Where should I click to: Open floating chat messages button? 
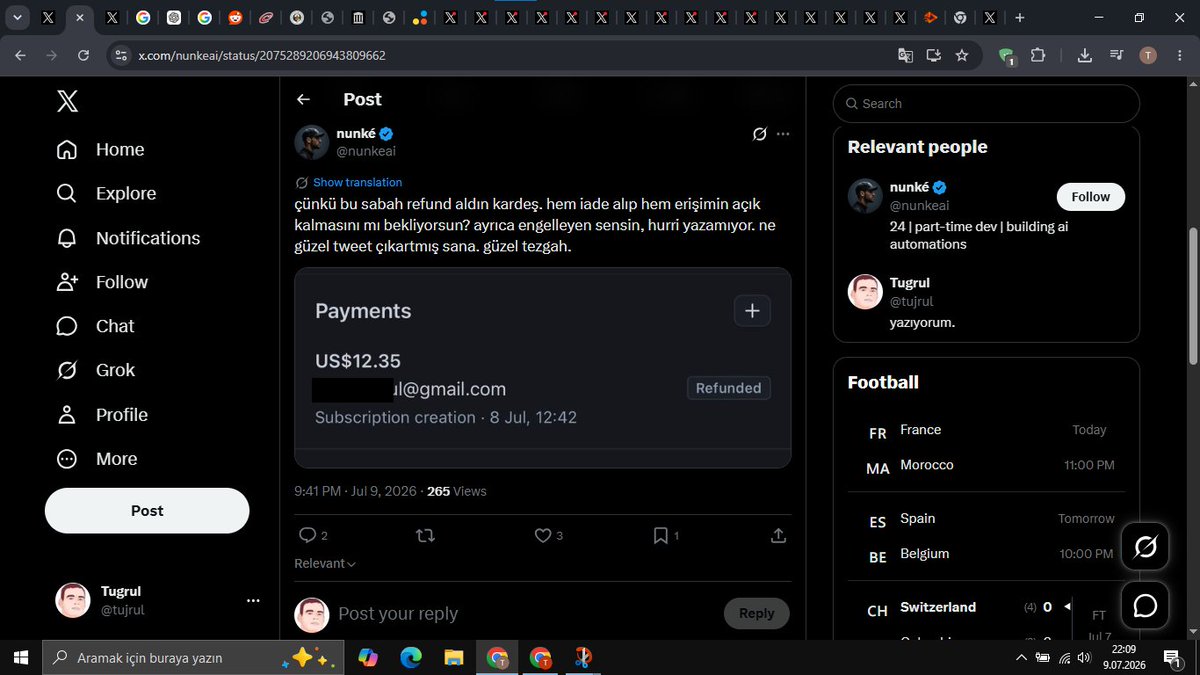point(1145,606)
